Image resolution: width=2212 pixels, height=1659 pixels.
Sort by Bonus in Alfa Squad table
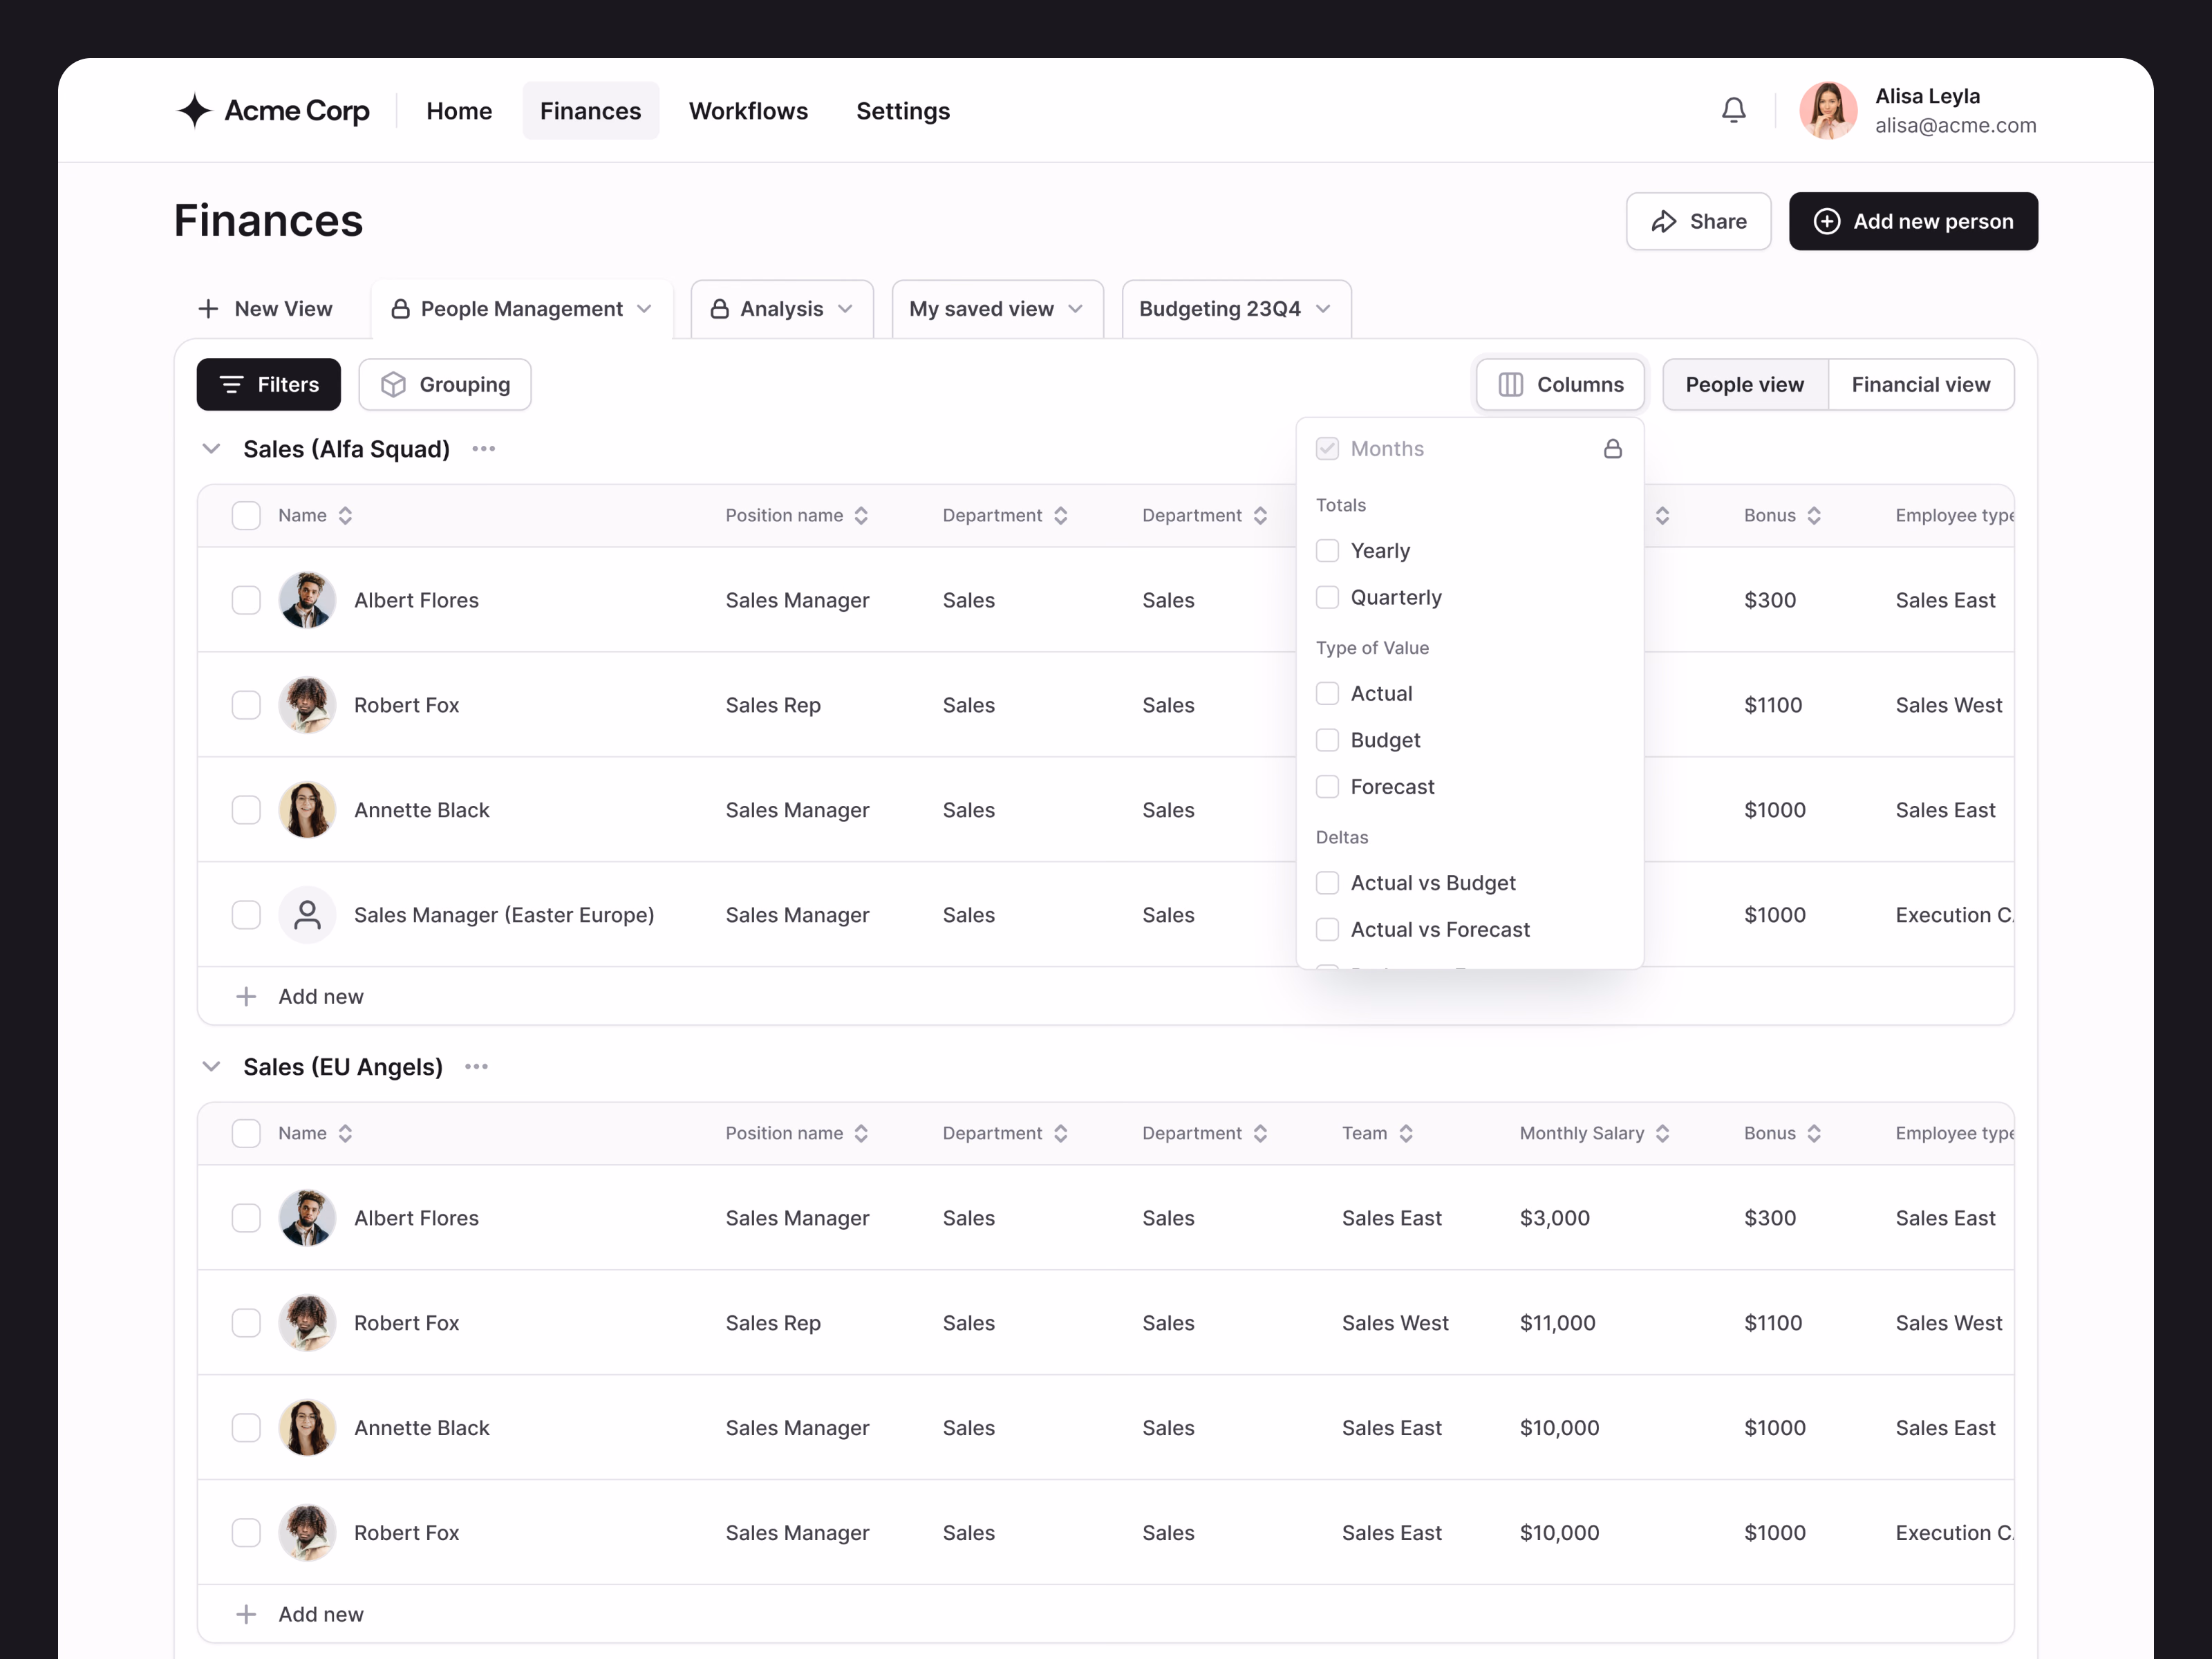coord(1814,516)
